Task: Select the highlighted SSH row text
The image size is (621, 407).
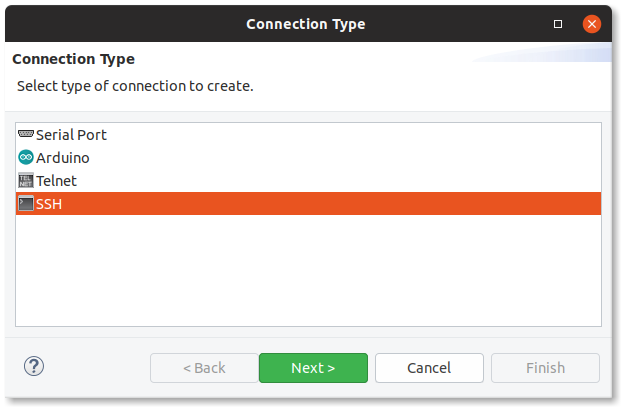Action: click(x=50, y=204)
